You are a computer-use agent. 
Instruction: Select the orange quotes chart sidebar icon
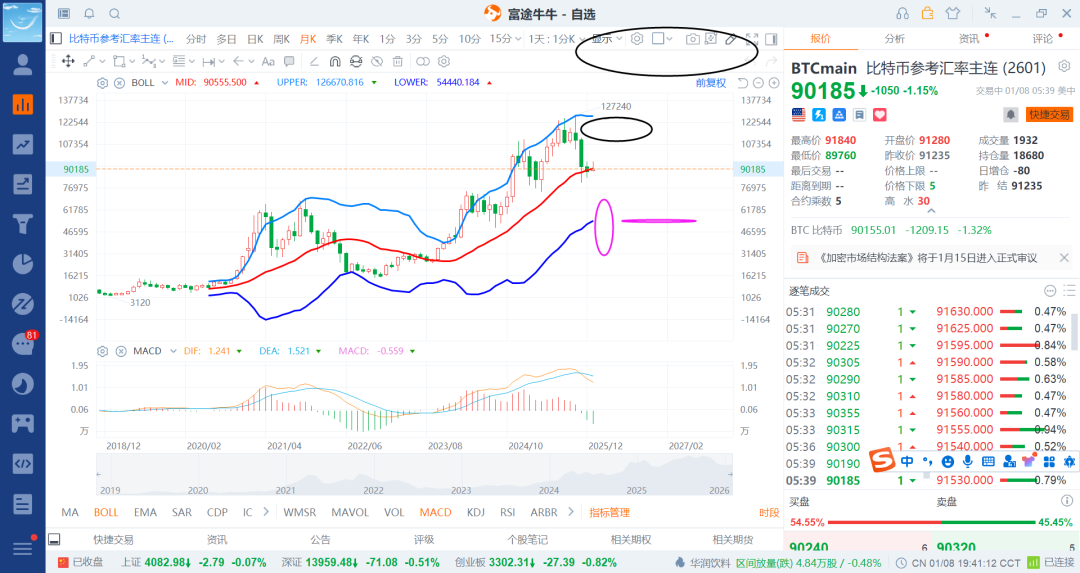click(x=23, y=104)
